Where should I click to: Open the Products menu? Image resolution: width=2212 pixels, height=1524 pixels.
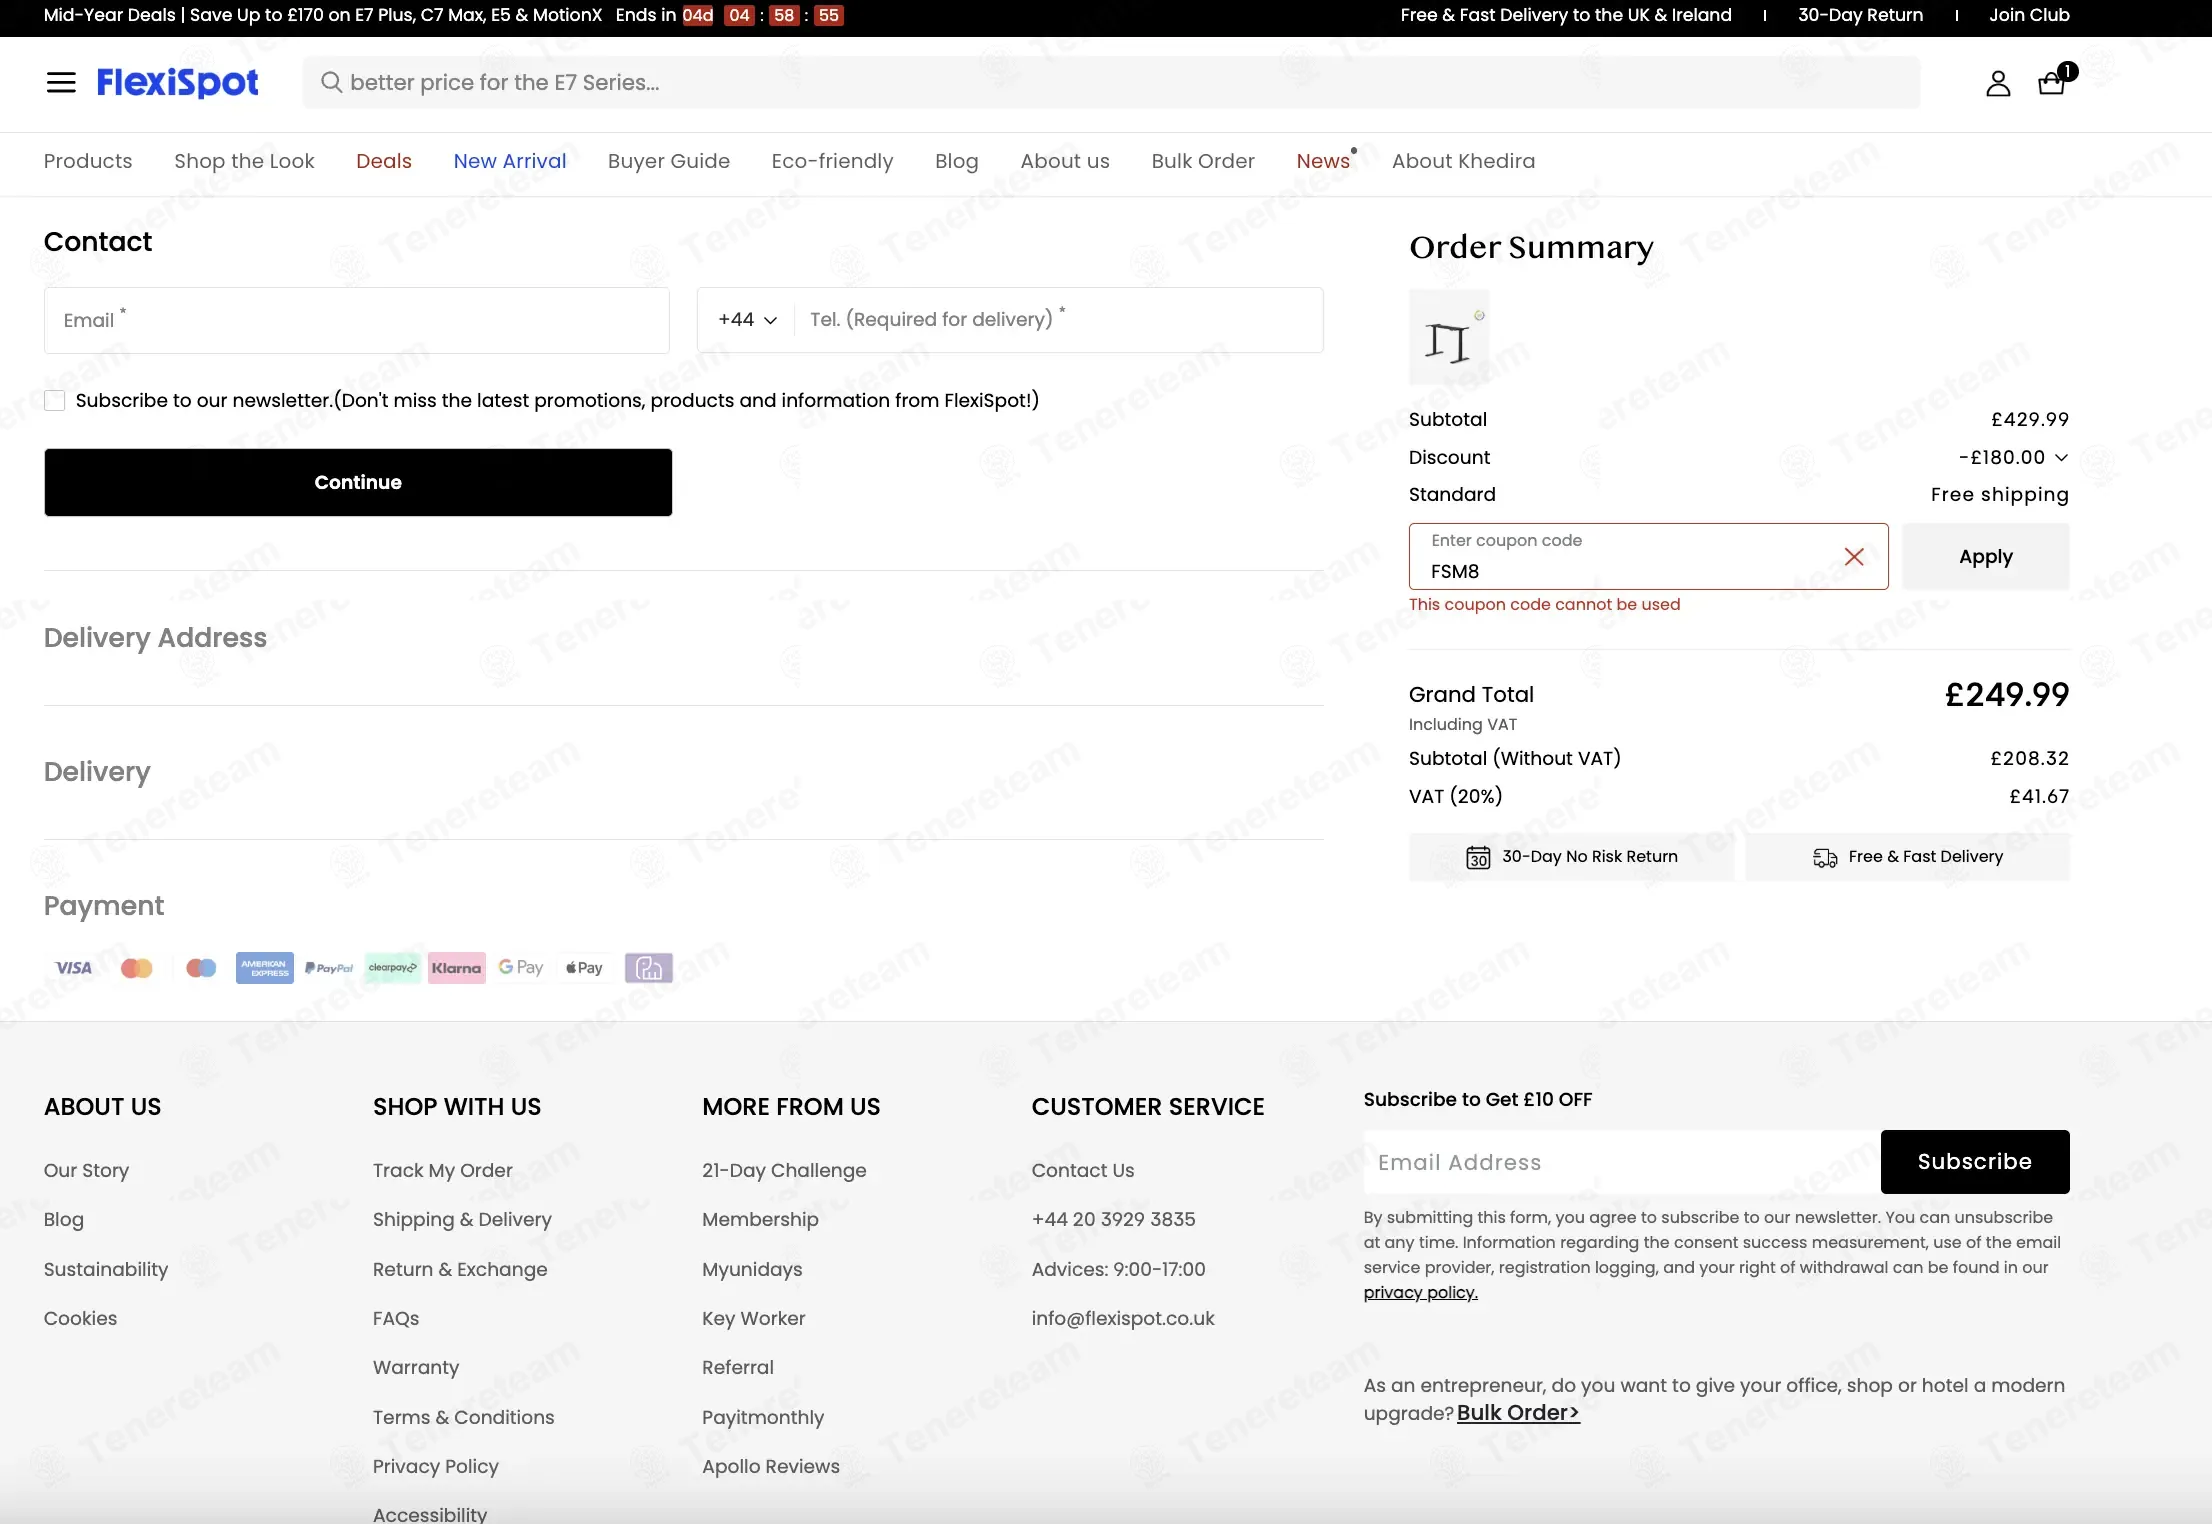point(88,161)
